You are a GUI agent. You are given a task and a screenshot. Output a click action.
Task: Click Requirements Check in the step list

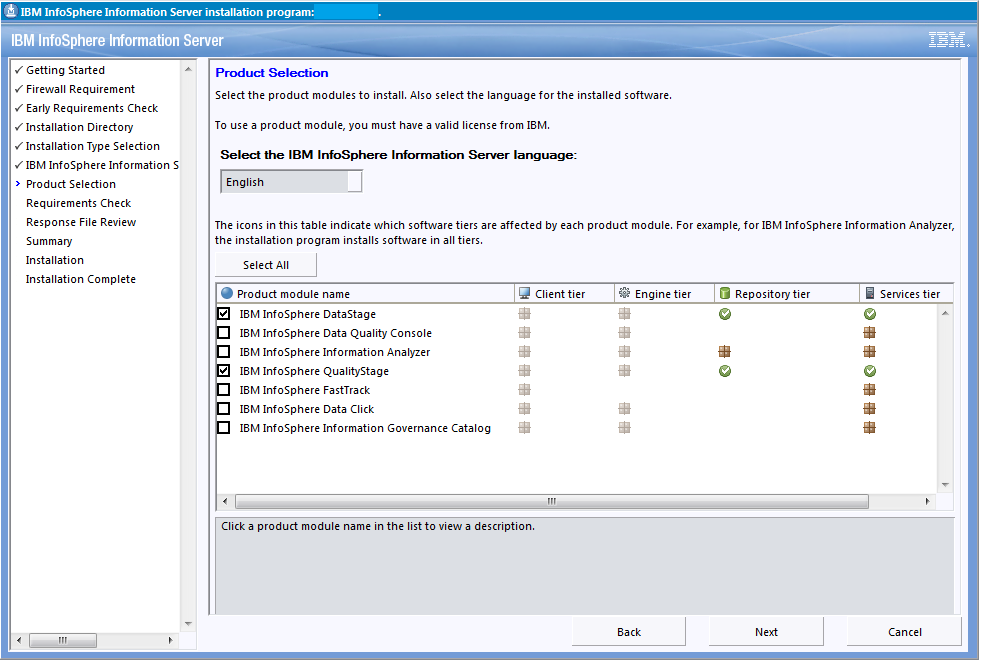pos(78,203)
